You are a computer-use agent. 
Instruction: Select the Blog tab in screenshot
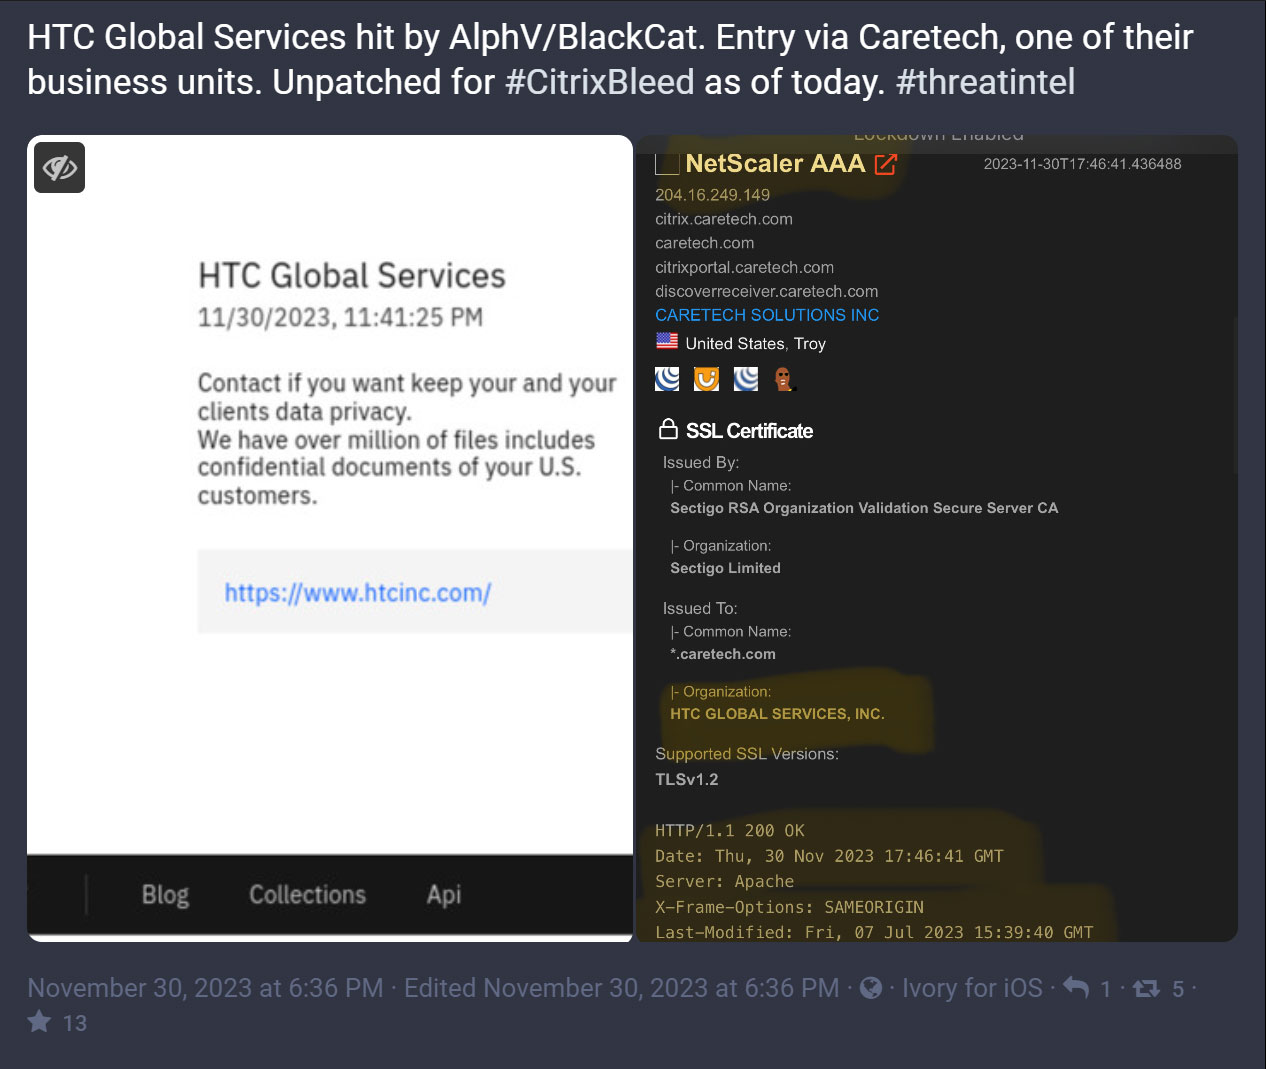point(165,895)
